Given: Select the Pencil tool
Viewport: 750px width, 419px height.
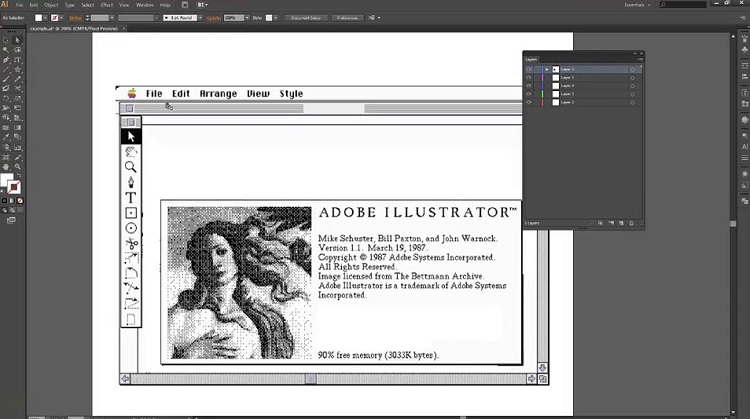Looking at the screenshot, I should pyautogui.click(x=18, y=79).
